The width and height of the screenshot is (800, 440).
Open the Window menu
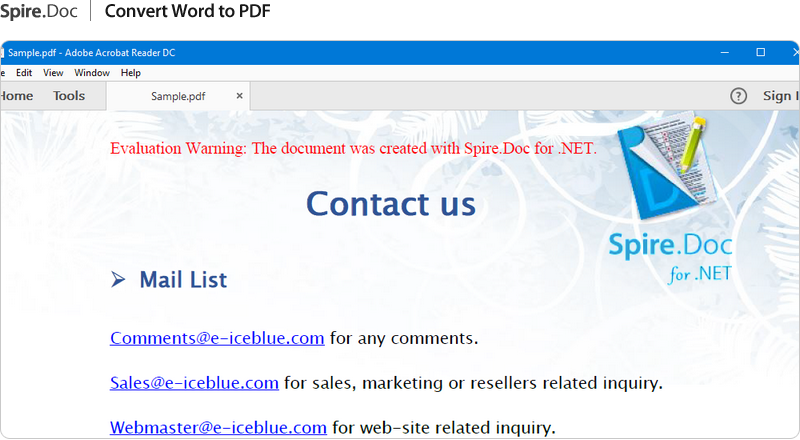point(92,73)
